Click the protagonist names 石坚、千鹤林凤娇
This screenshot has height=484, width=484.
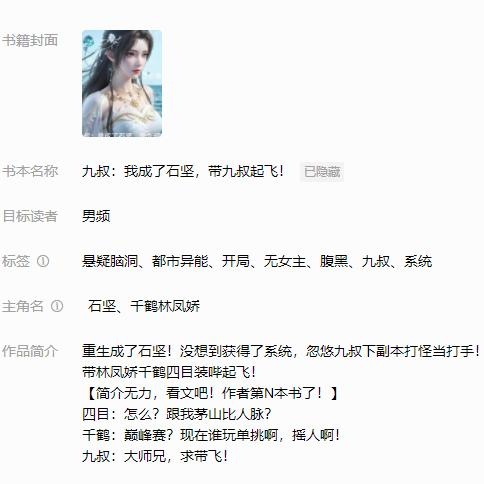tap(144, 306)
